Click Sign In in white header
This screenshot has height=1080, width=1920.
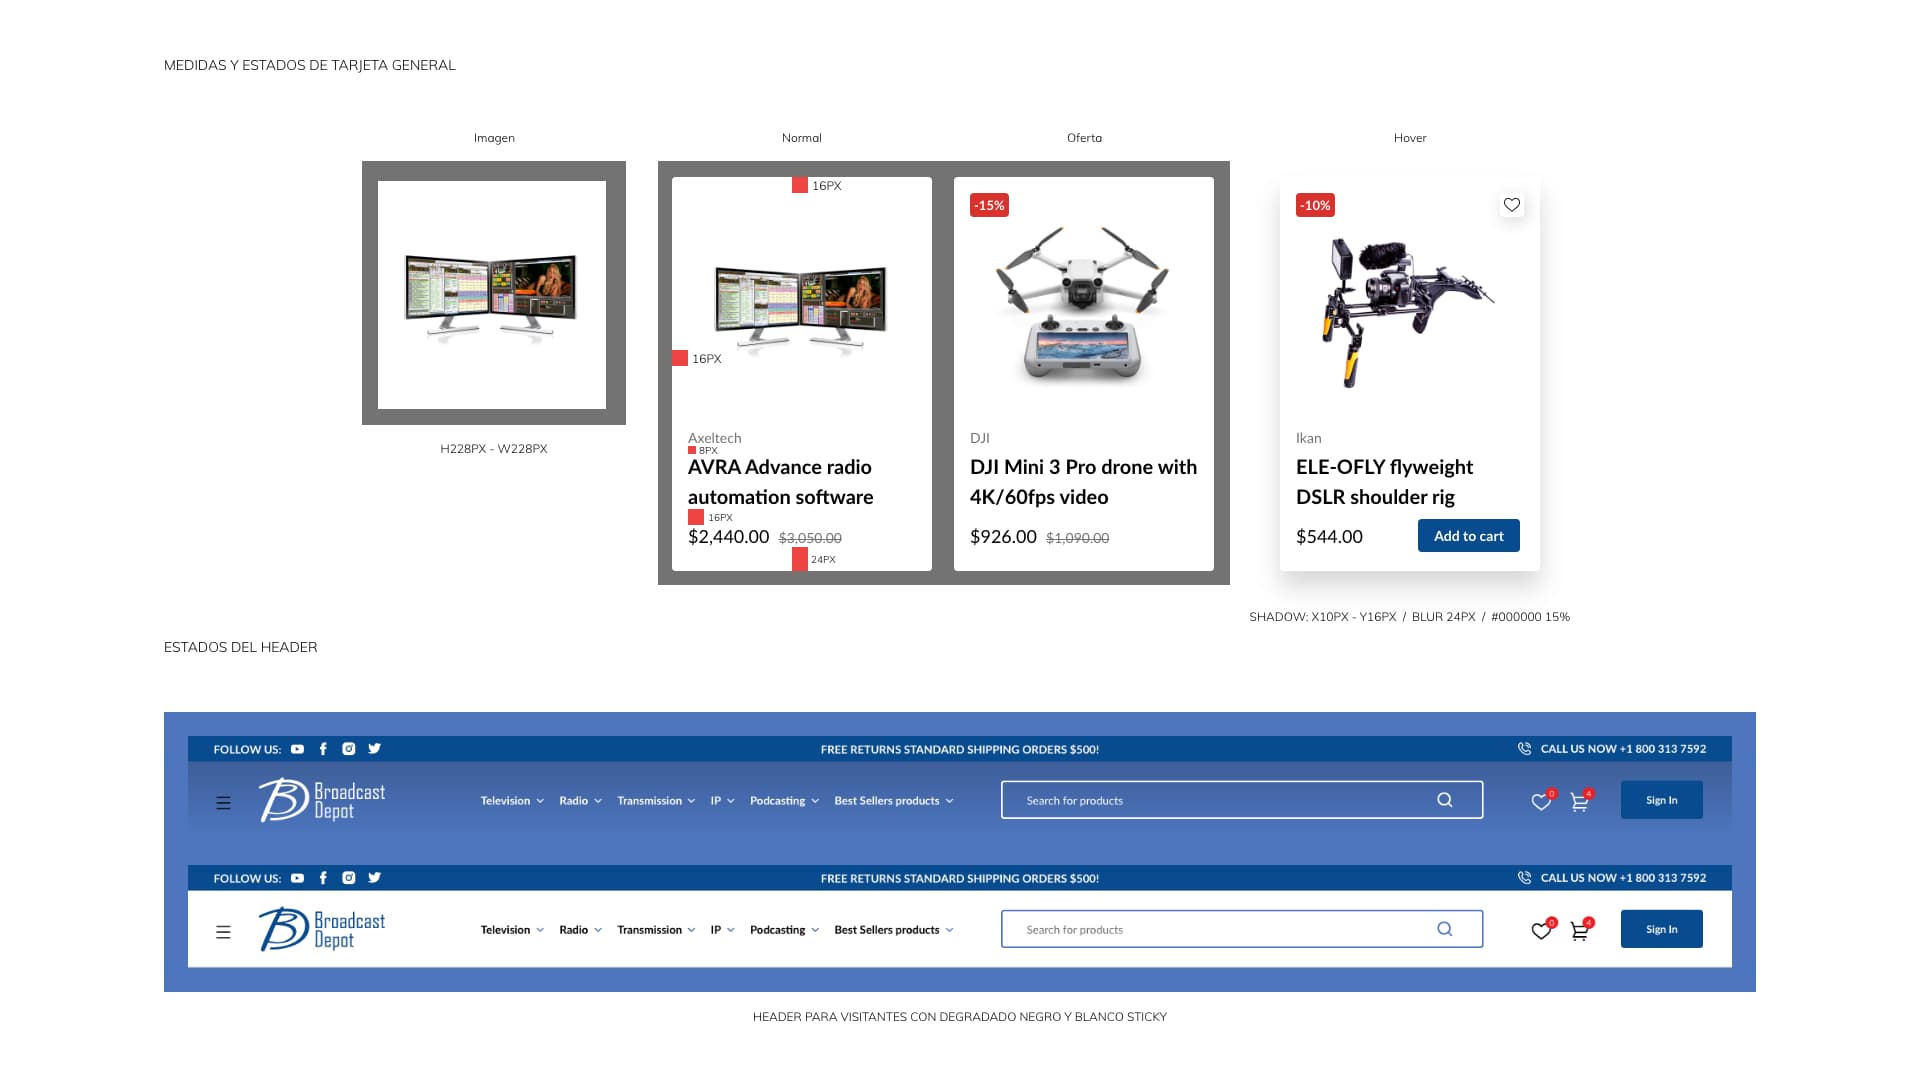tap(1661, 929)
